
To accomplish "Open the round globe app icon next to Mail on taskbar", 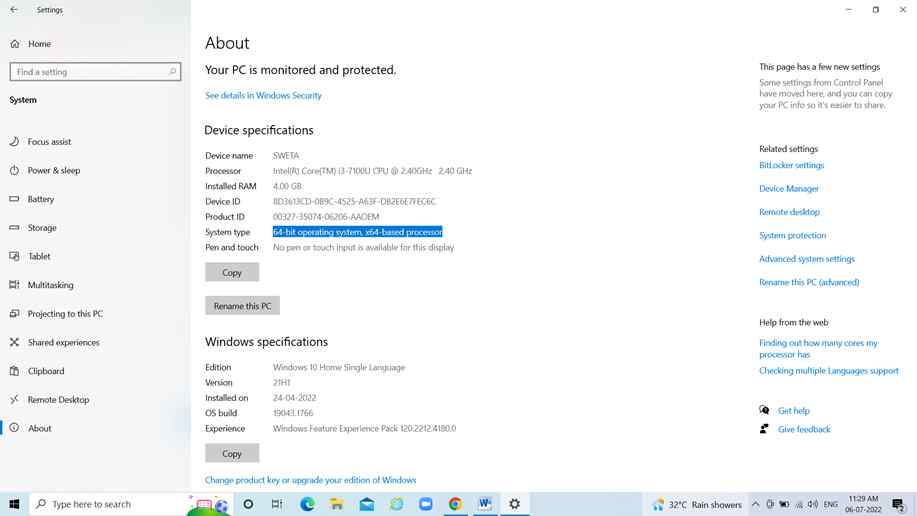I will (396, 504).
